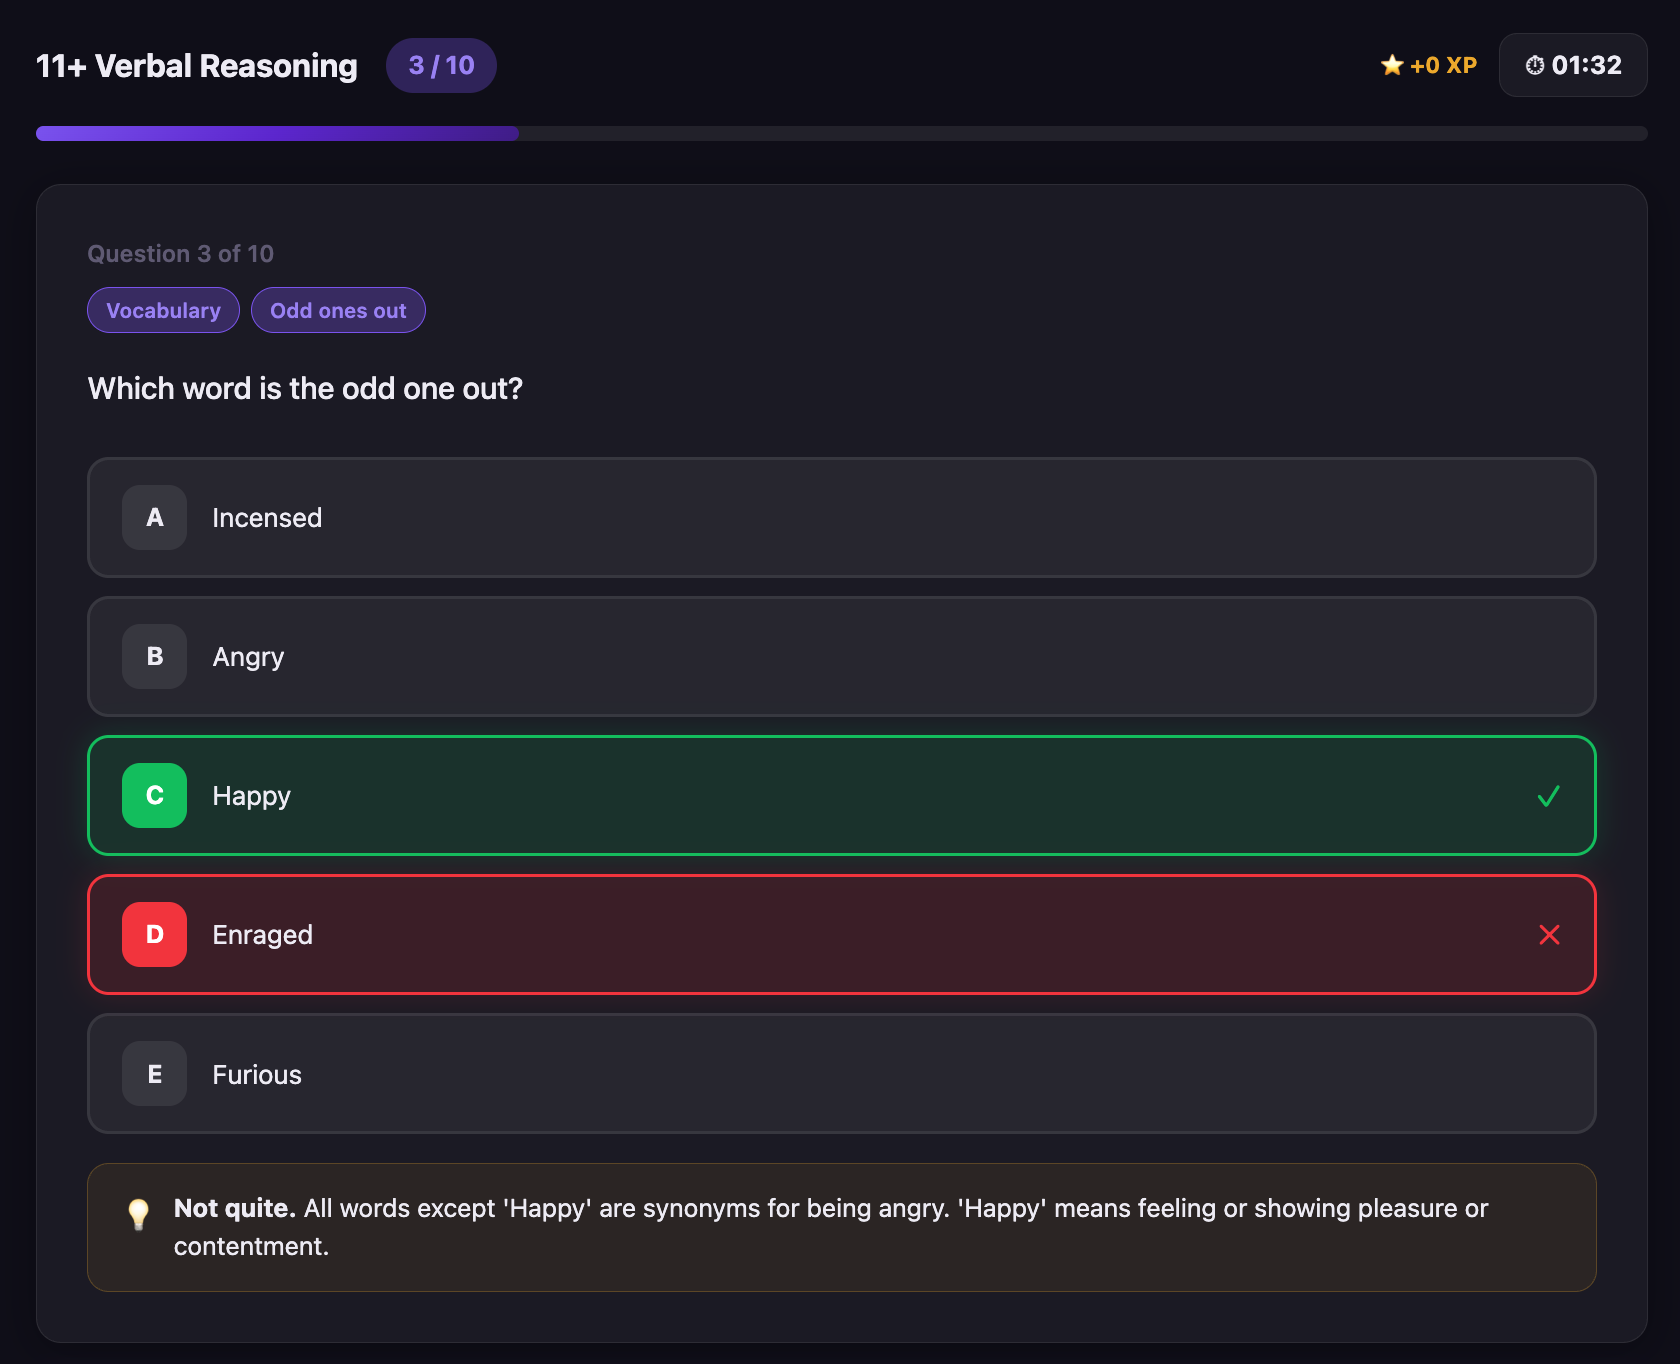Image resolution: width=1680 pixels, height=1364 pixels.
Task: Click the purple quiz progress bar
Action: tap(278, 134)
